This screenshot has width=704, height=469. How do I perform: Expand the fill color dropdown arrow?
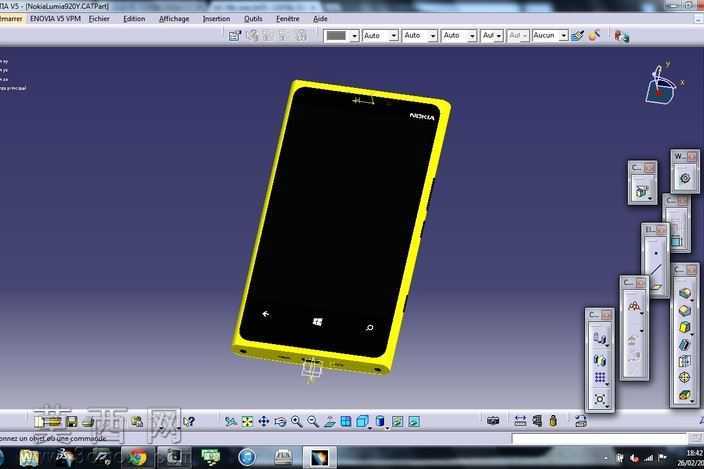(x=354, y=36)
